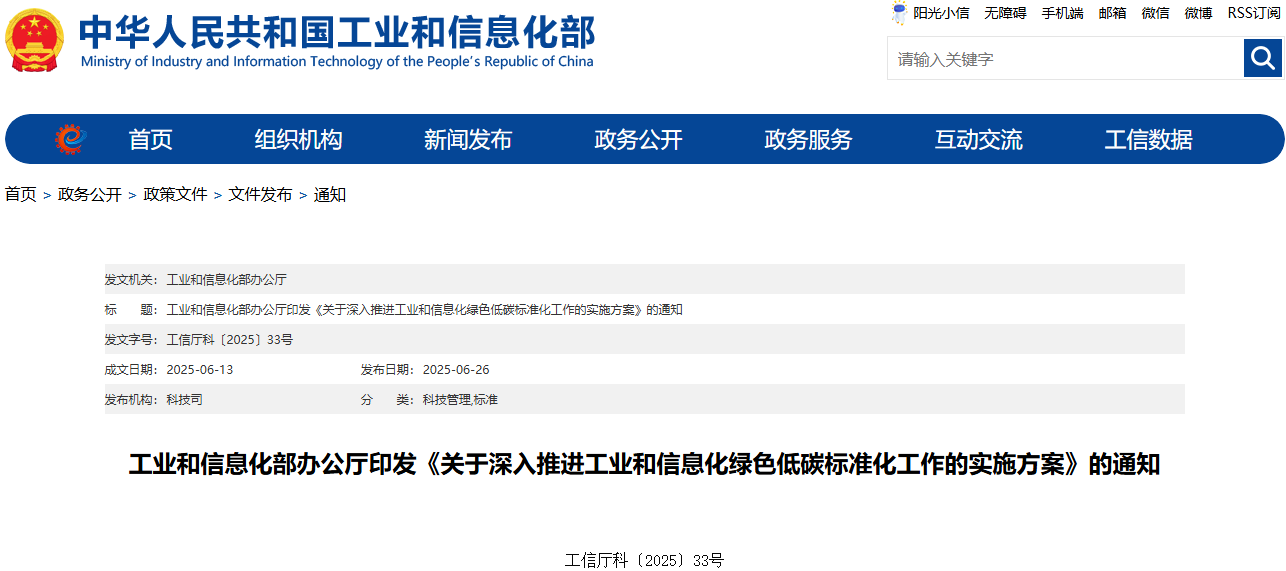1286x571 pixels.
Task: Click the 邮箱 link in top bar
Action: coord(1112,13)
